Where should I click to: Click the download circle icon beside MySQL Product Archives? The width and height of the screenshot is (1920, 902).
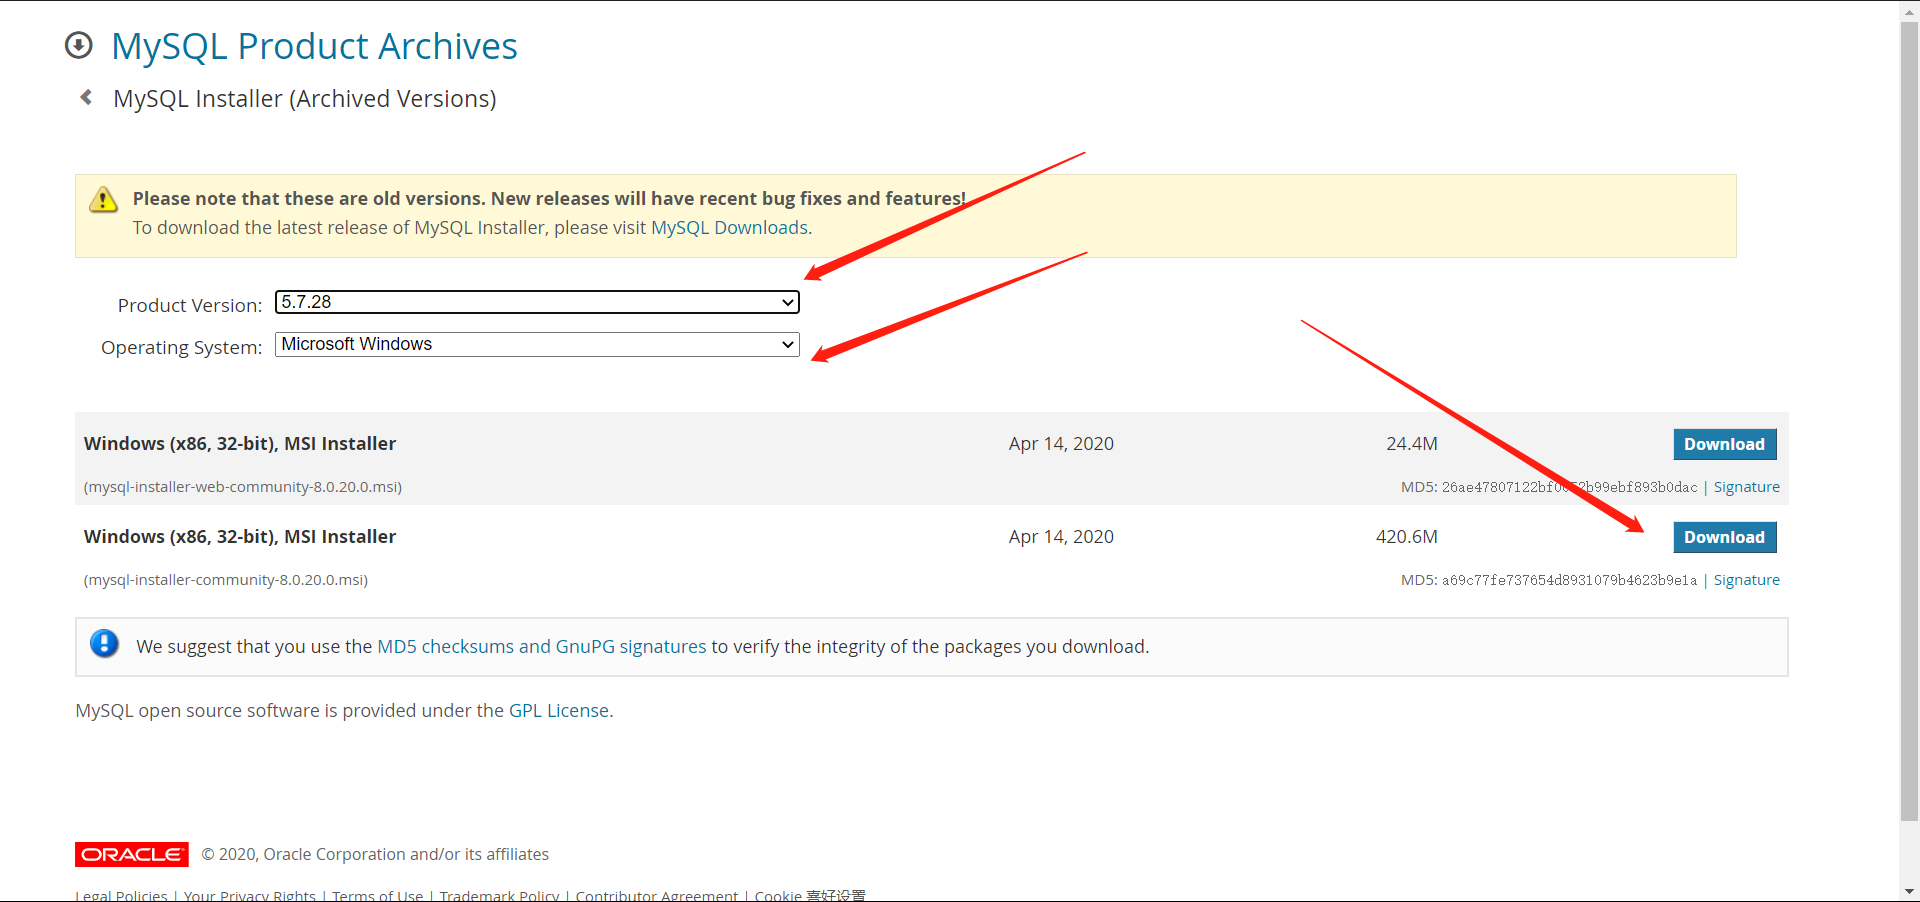point(78,45)
